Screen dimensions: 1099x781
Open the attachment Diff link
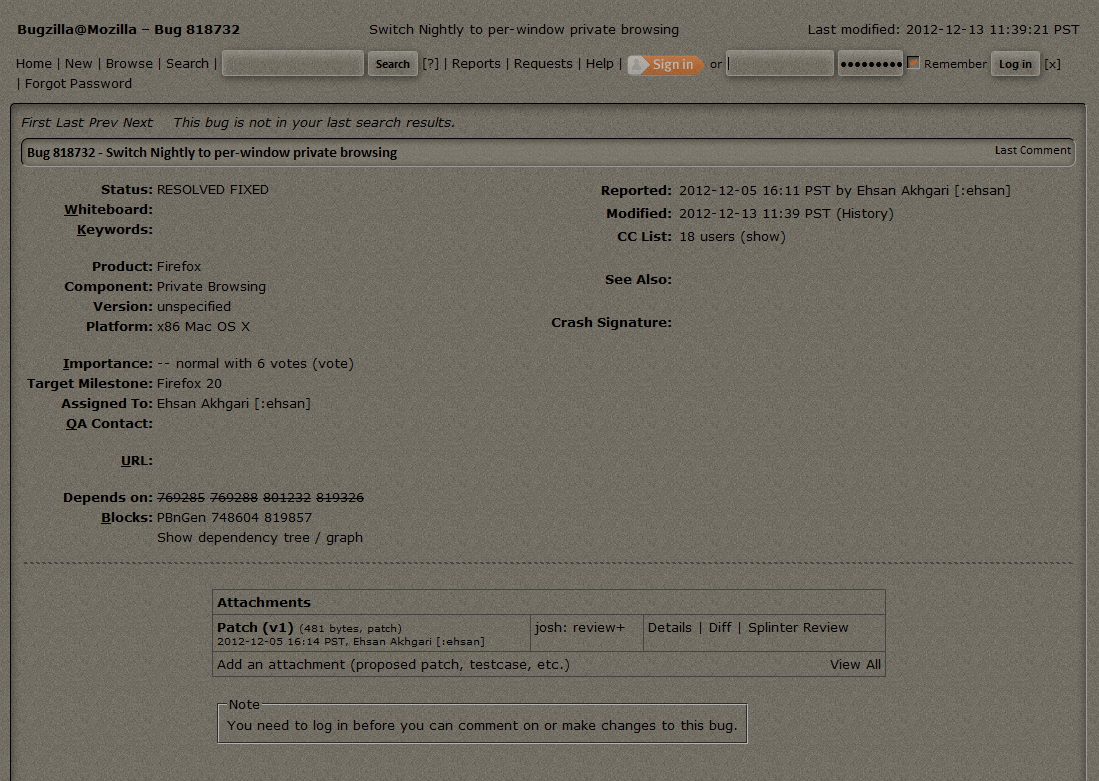720,627
